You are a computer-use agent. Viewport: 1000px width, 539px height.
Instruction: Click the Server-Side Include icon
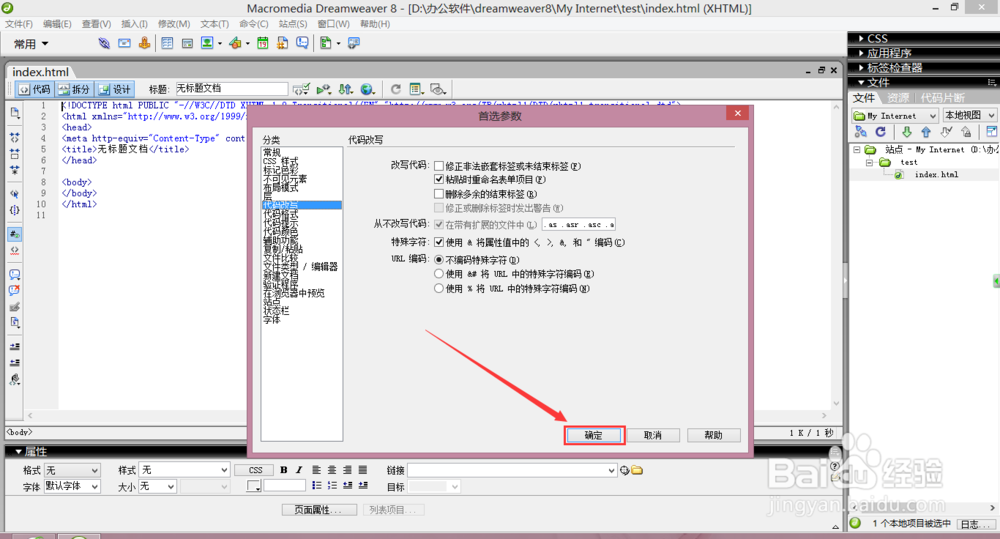(283, 43)
